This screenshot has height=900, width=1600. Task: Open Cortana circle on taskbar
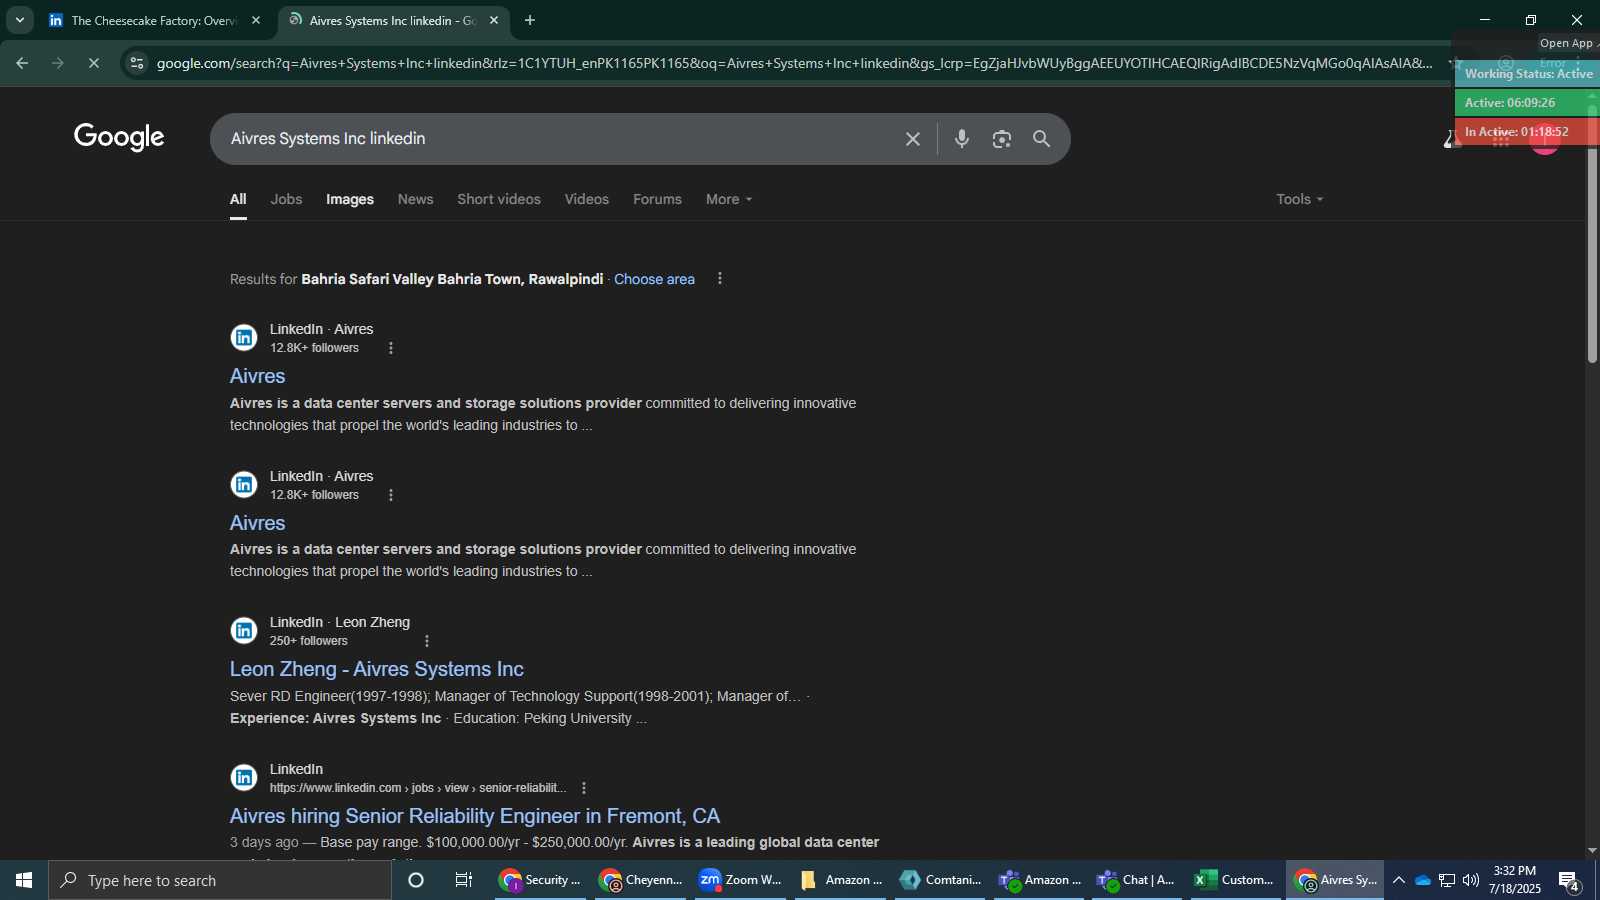coord(416,880)
